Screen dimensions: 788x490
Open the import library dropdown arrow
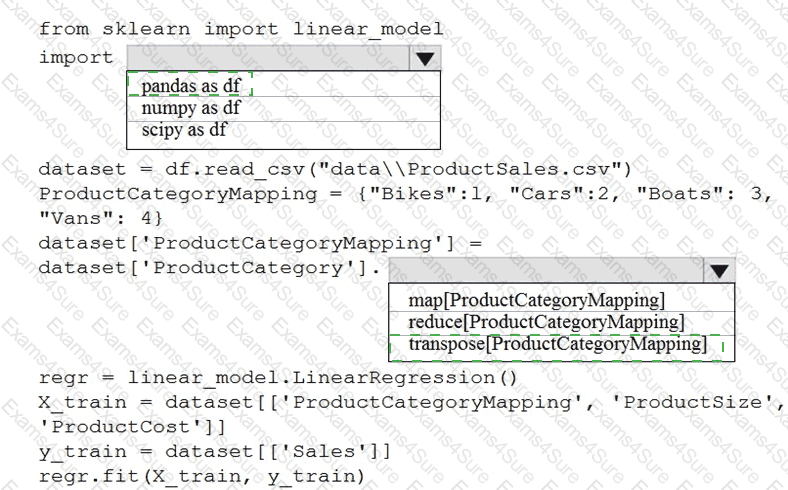(425, 58)
